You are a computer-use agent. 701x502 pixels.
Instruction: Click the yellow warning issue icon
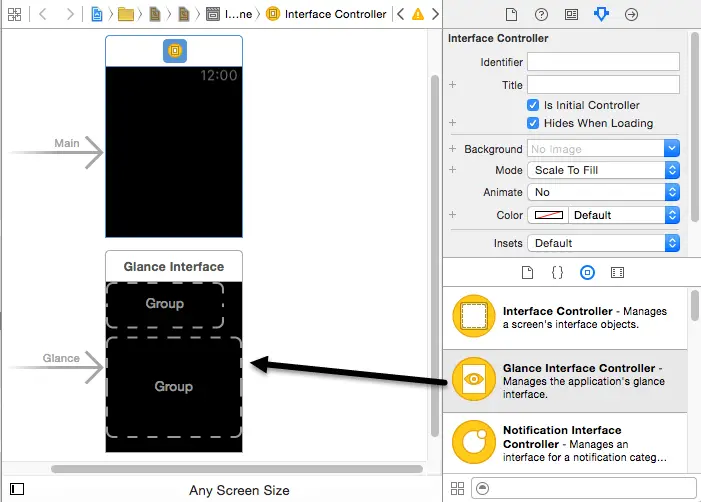418,15
